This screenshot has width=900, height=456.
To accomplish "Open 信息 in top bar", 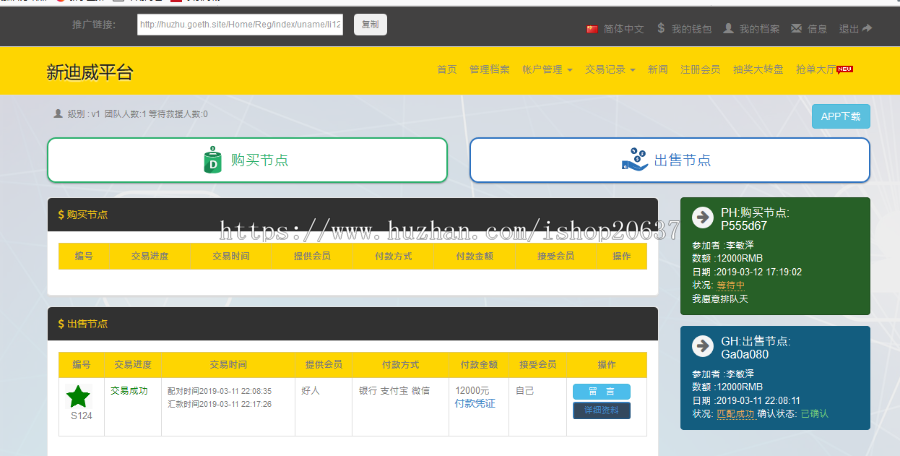I will point(817,29).
